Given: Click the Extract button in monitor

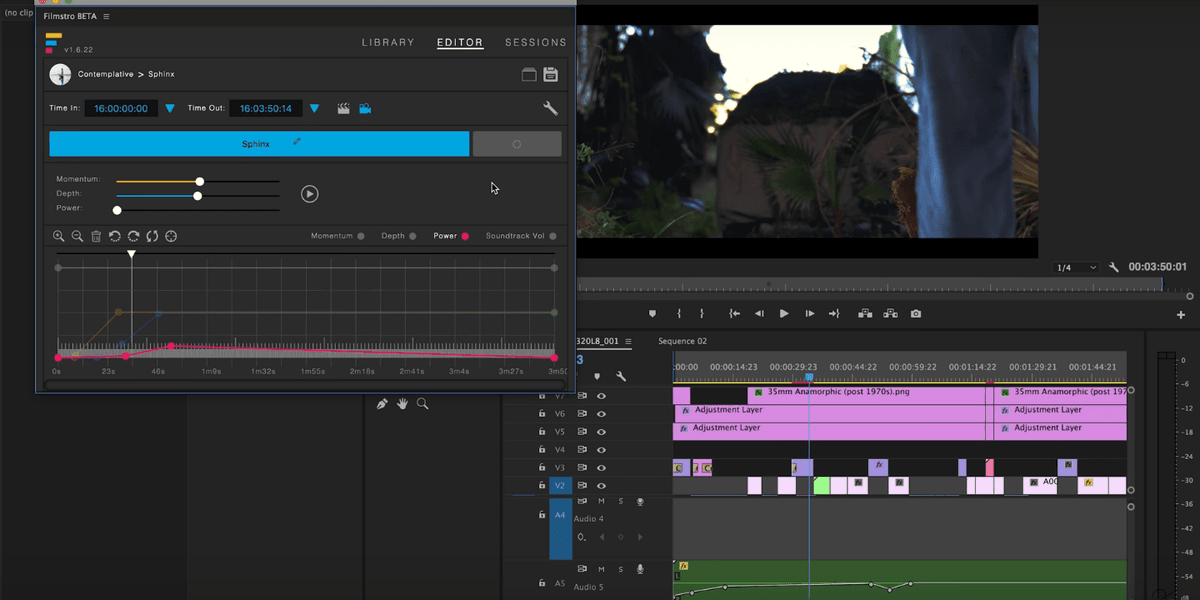Looking at the screenshot, I should coord(891,313).
